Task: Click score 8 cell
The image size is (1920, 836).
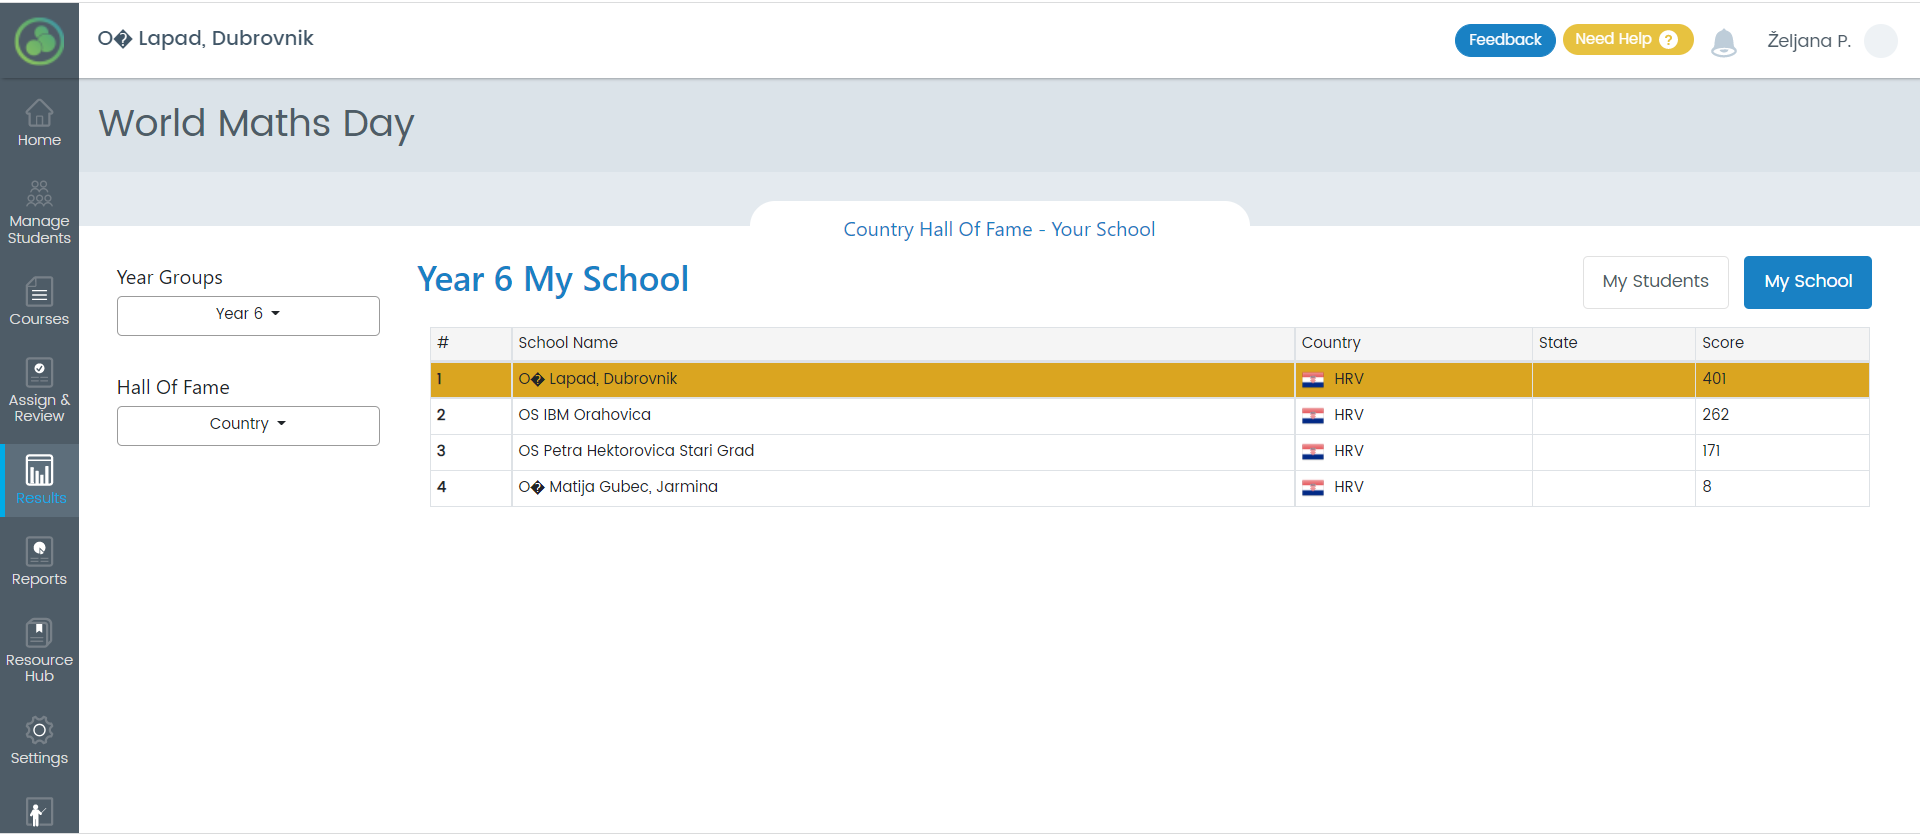Action: coord(1782,487)
